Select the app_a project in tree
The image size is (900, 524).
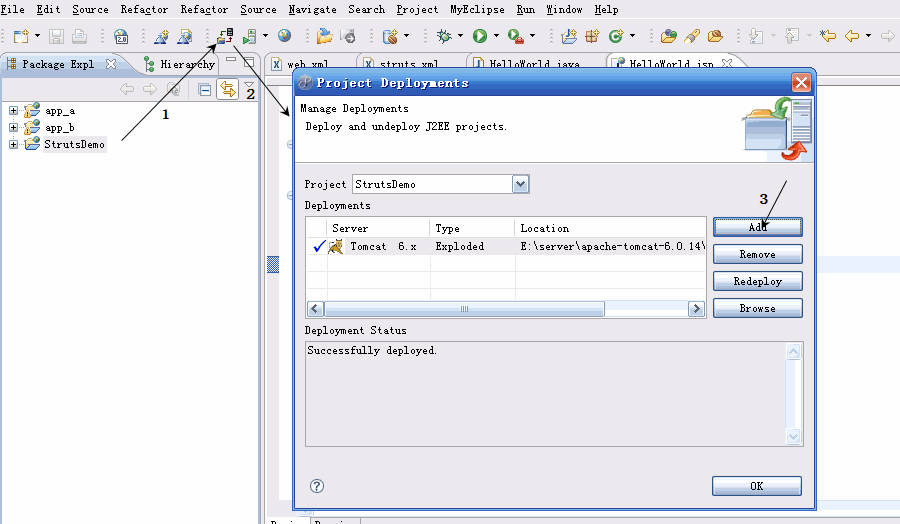coord(60,111)
